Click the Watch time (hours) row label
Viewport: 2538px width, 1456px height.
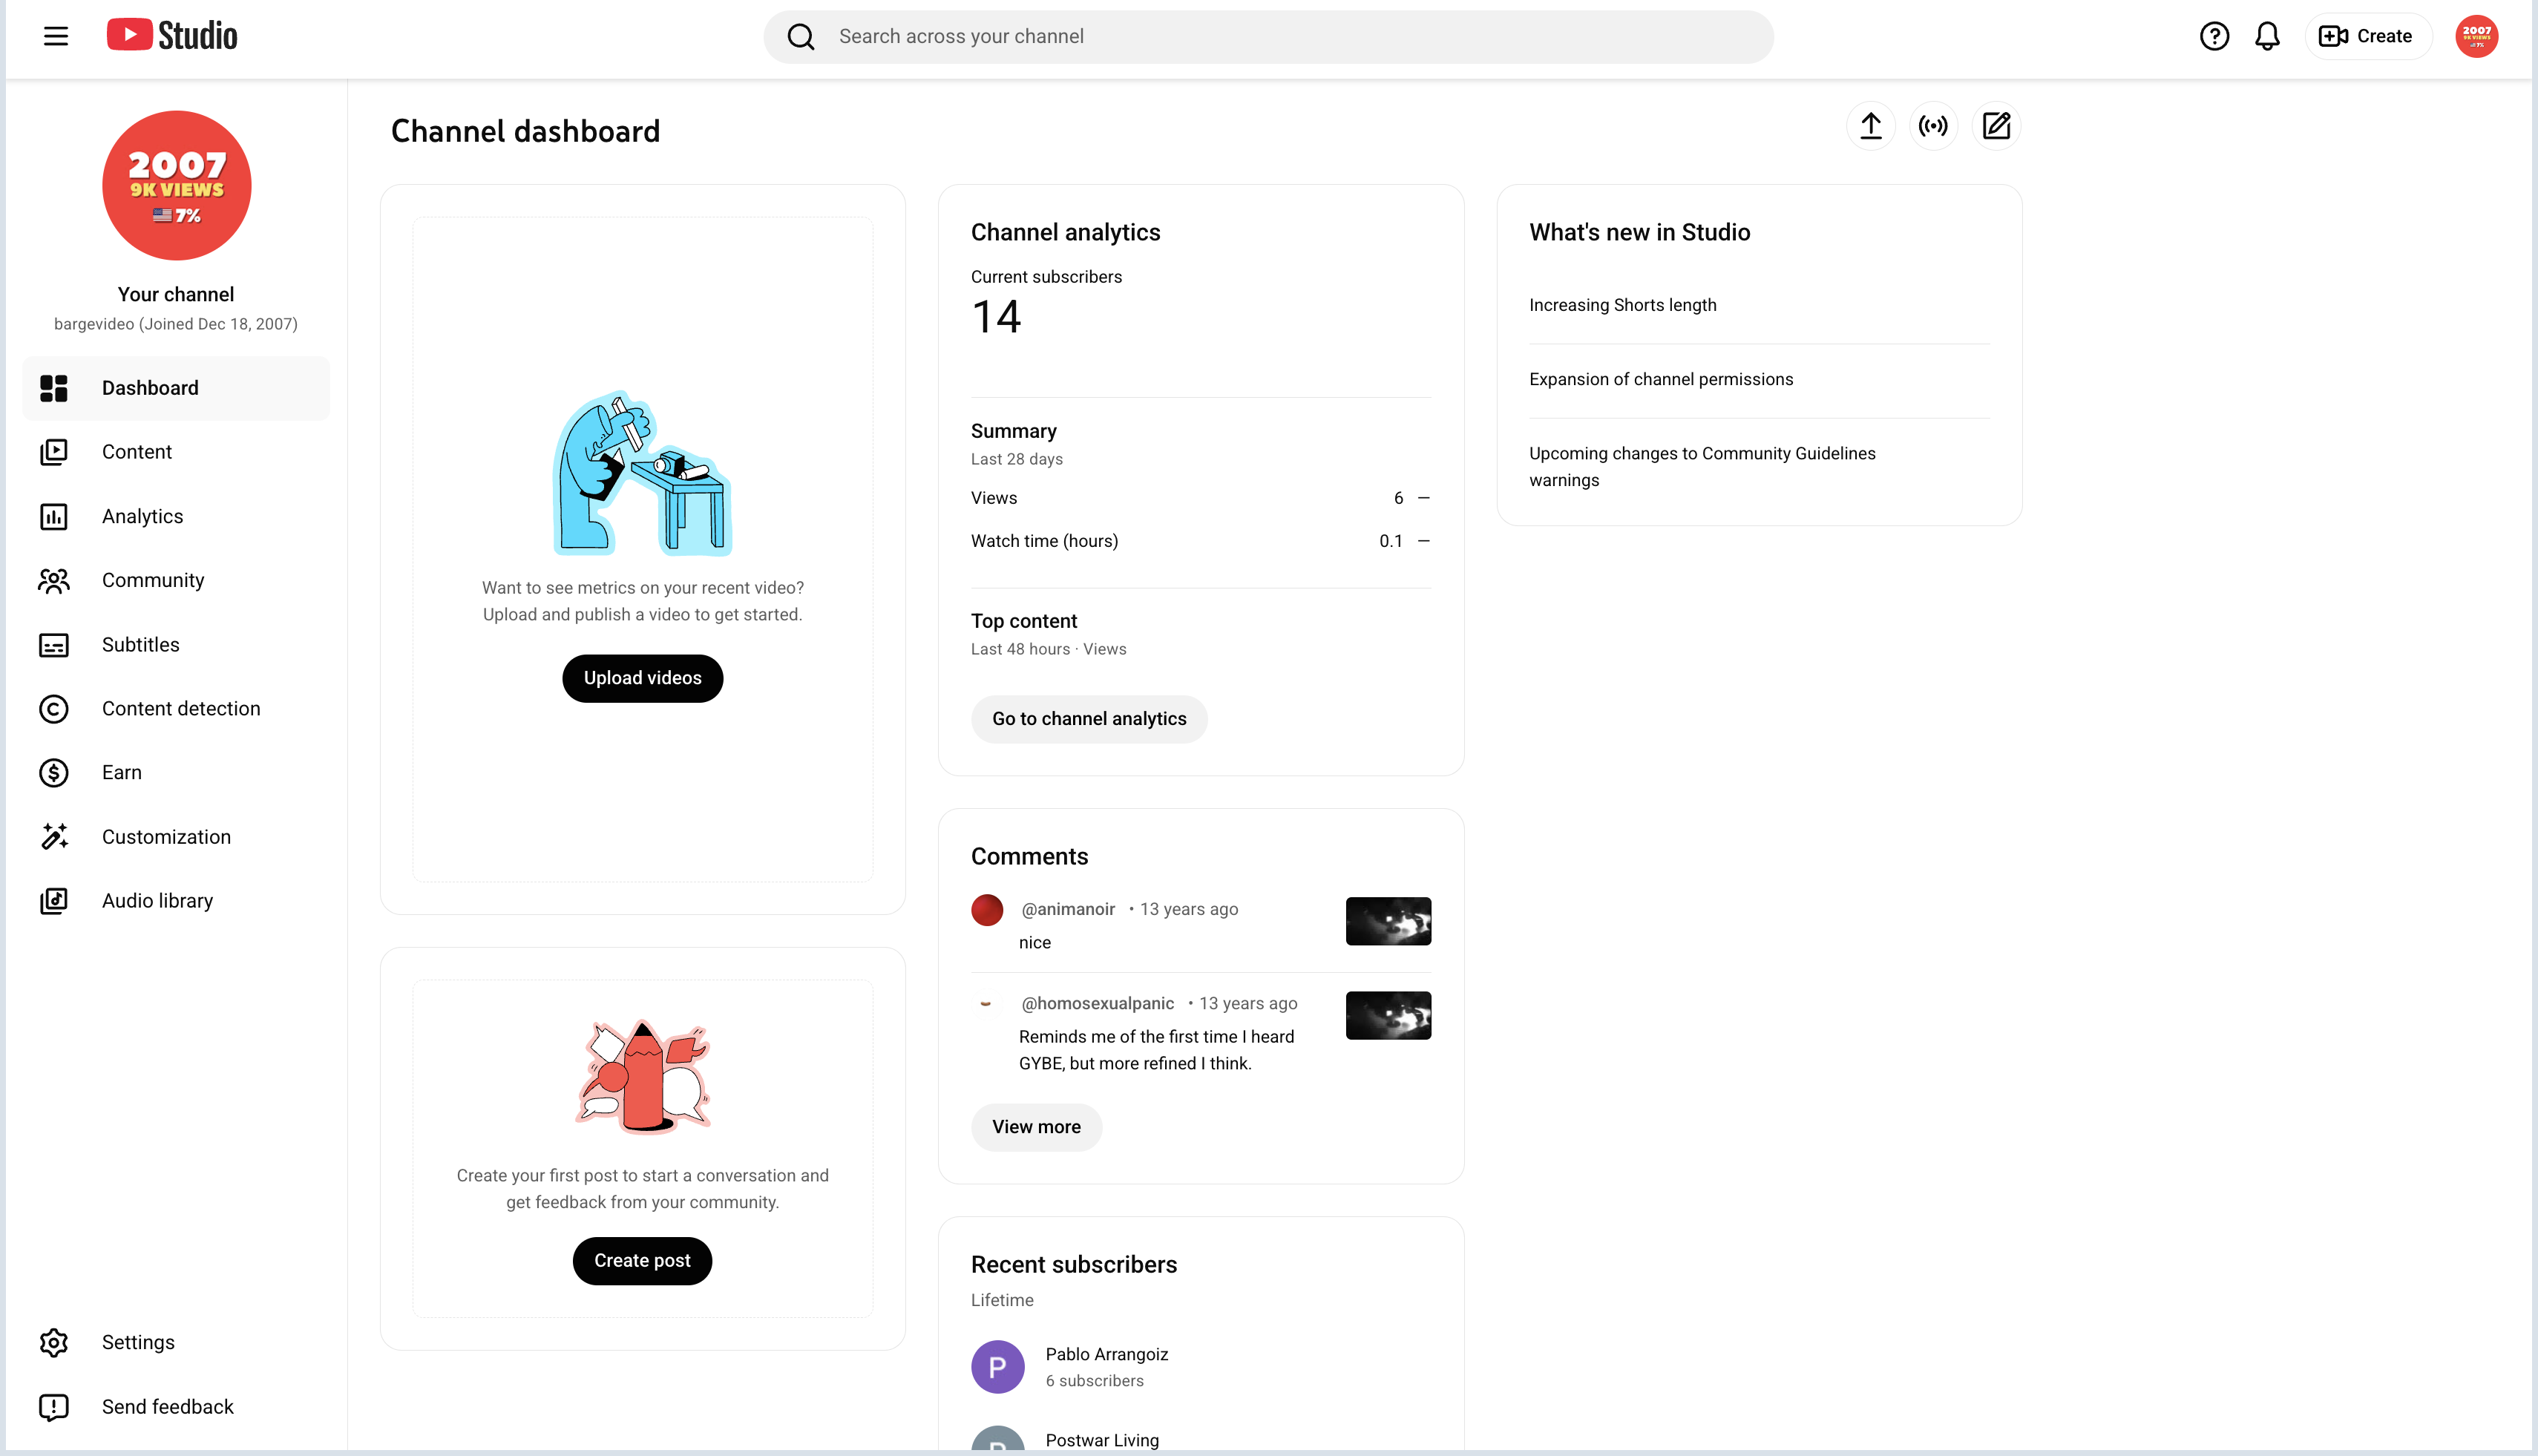tap(1044, 541)
